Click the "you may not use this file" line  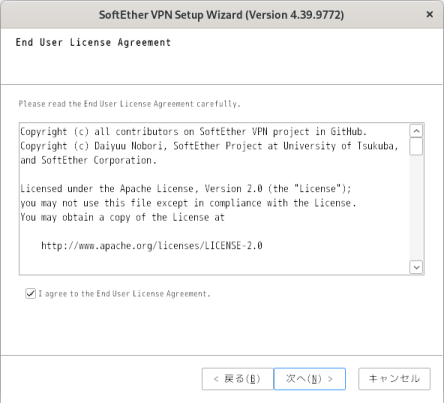click(x=188, y=203)
